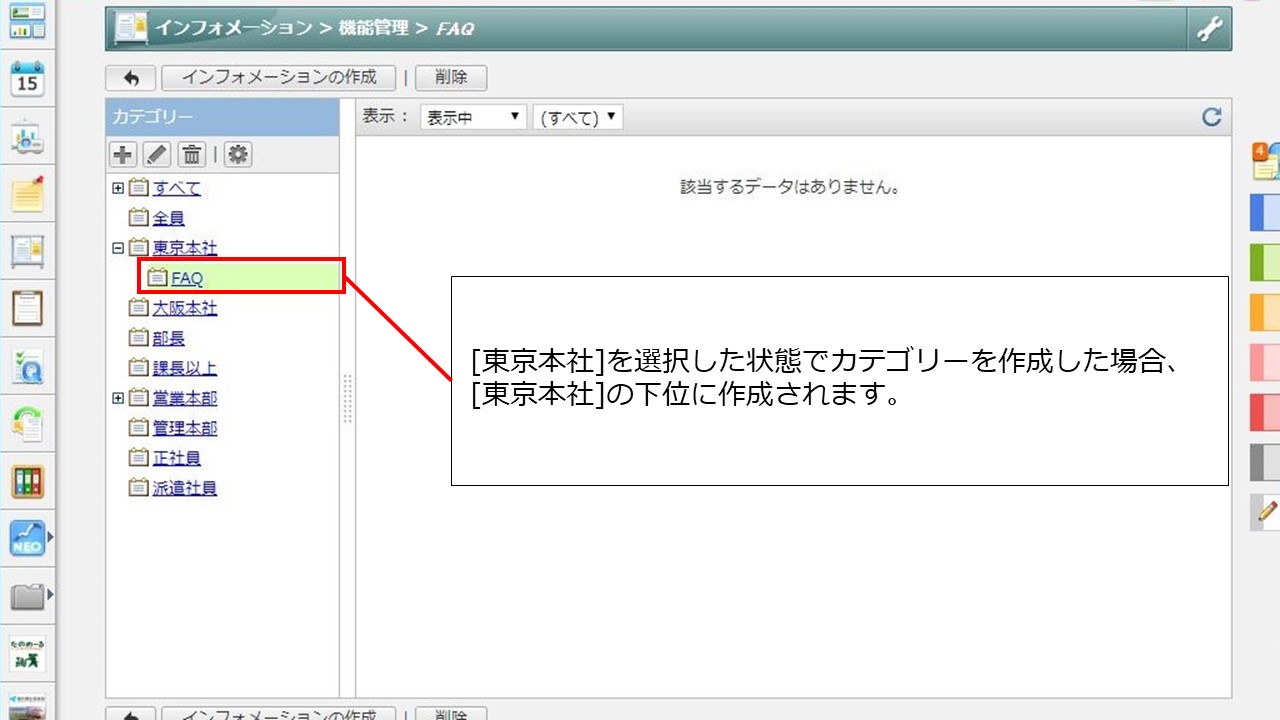Viewport: 1280px width, 720px height.
Task: Open the NEO app icon in sidebar
Action: [x=27, y=539]
